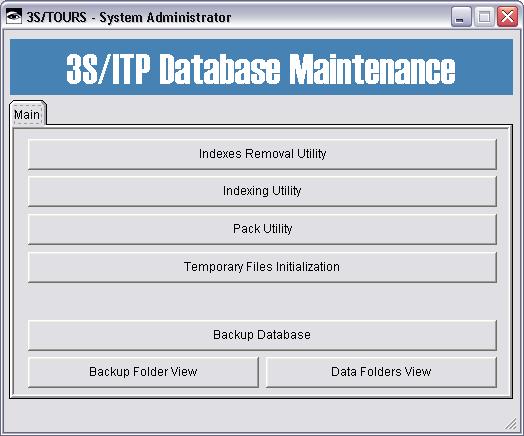Viewport: 524px width, 436px height.
Task: Open Data Folders View
Action: pos(381,372)
